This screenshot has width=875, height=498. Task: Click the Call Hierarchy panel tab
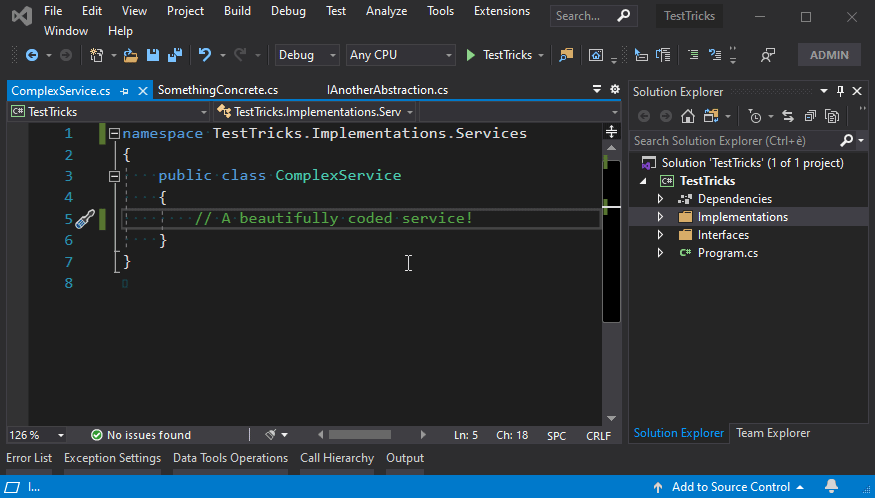click(337, 458)
